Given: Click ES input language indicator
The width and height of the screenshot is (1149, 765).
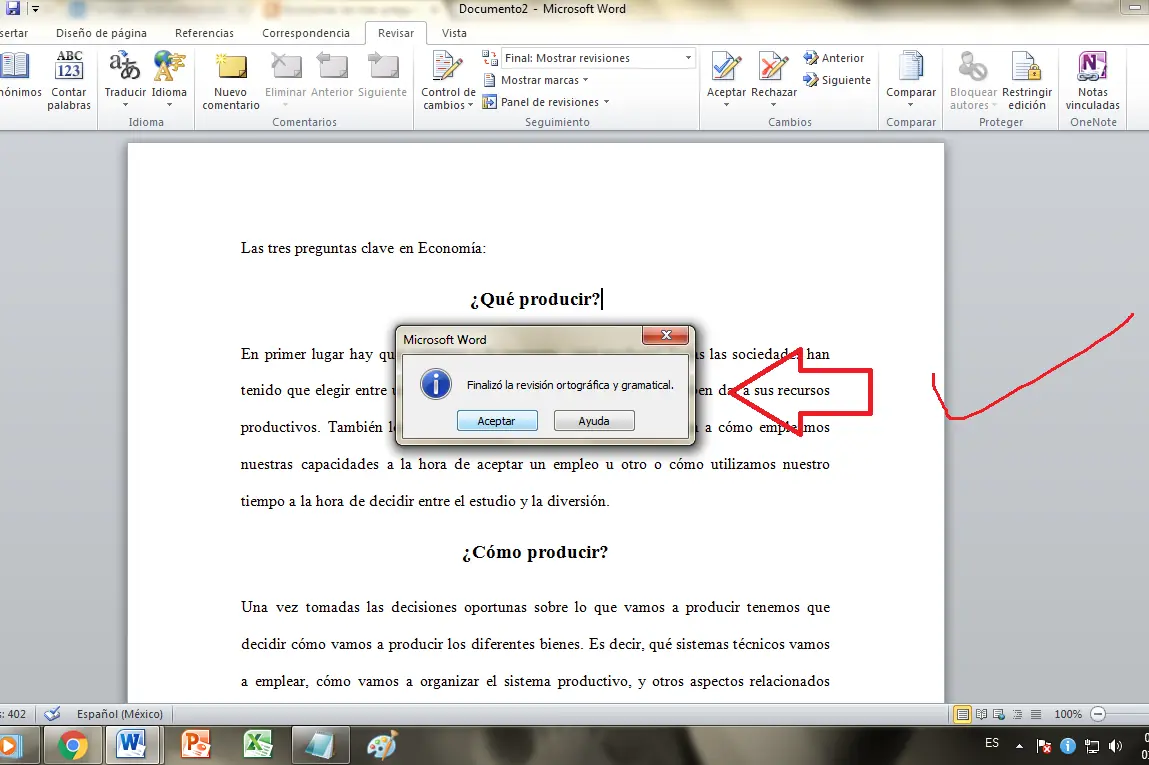Looking at the screenshot, I should pos(991,743).
